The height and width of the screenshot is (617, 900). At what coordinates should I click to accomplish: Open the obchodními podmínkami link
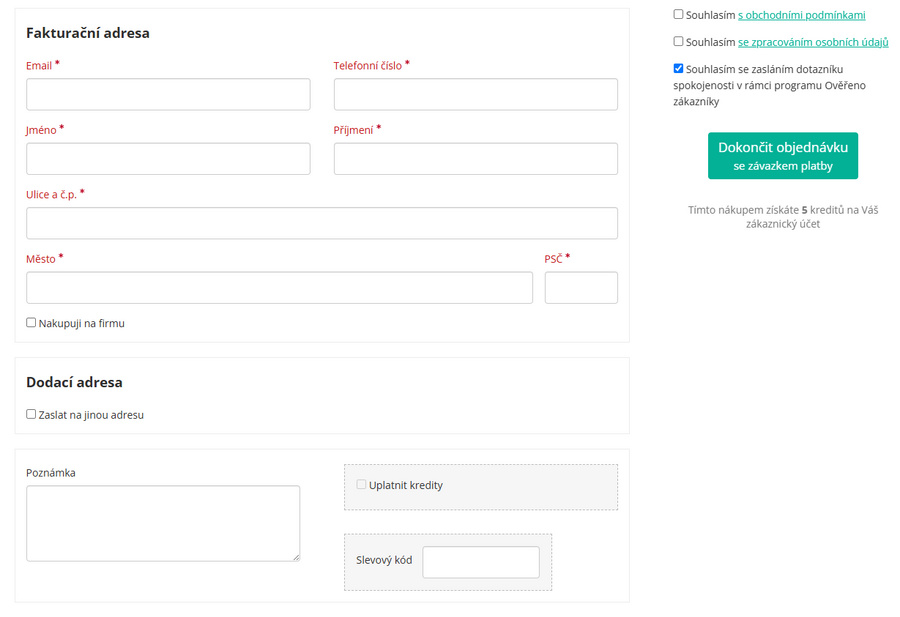801,15
